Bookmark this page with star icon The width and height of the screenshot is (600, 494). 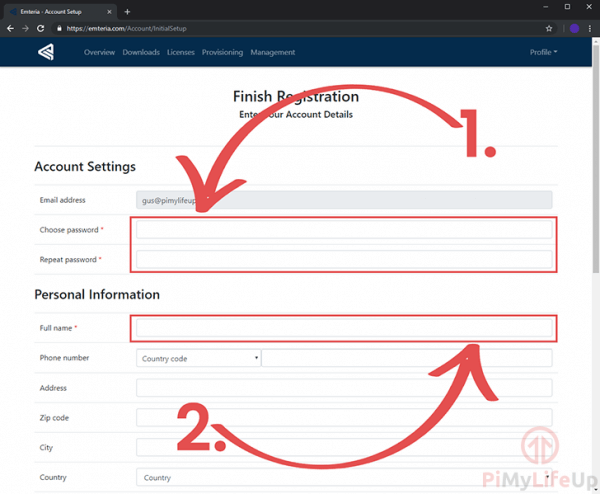click(x=549, y=28)
